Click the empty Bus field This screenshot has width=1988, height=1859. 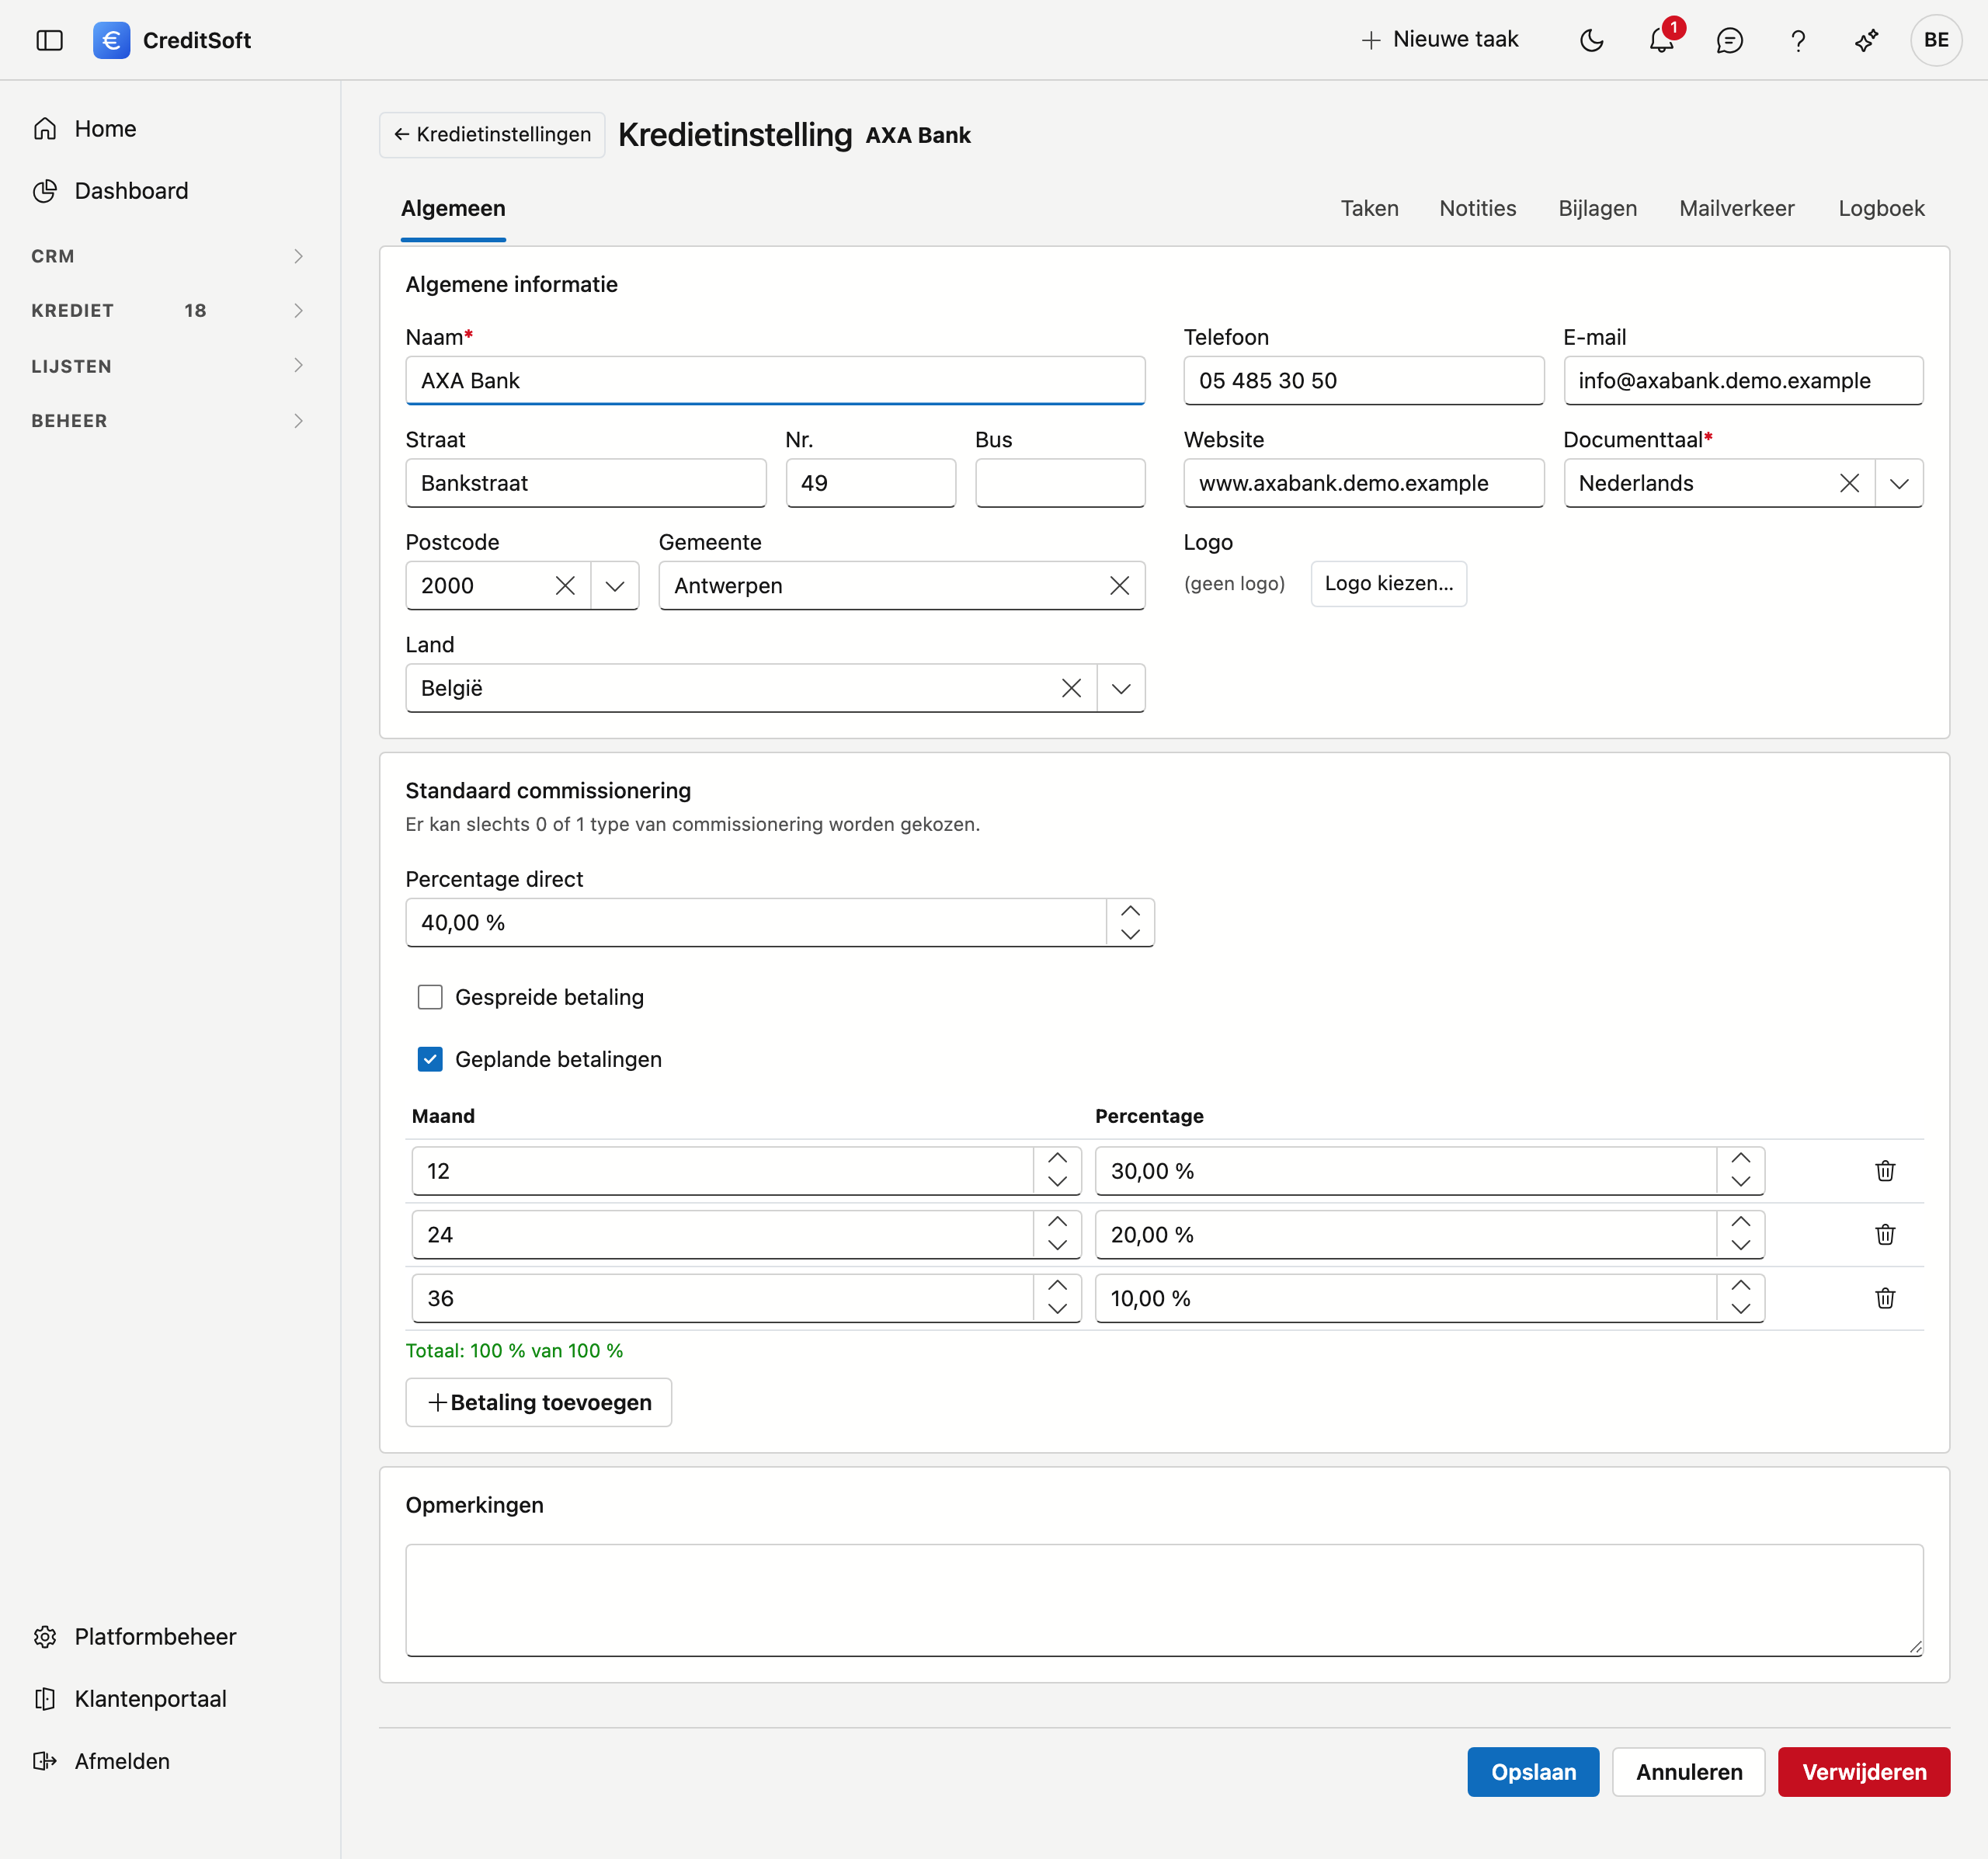click(x=1060, y=483)
